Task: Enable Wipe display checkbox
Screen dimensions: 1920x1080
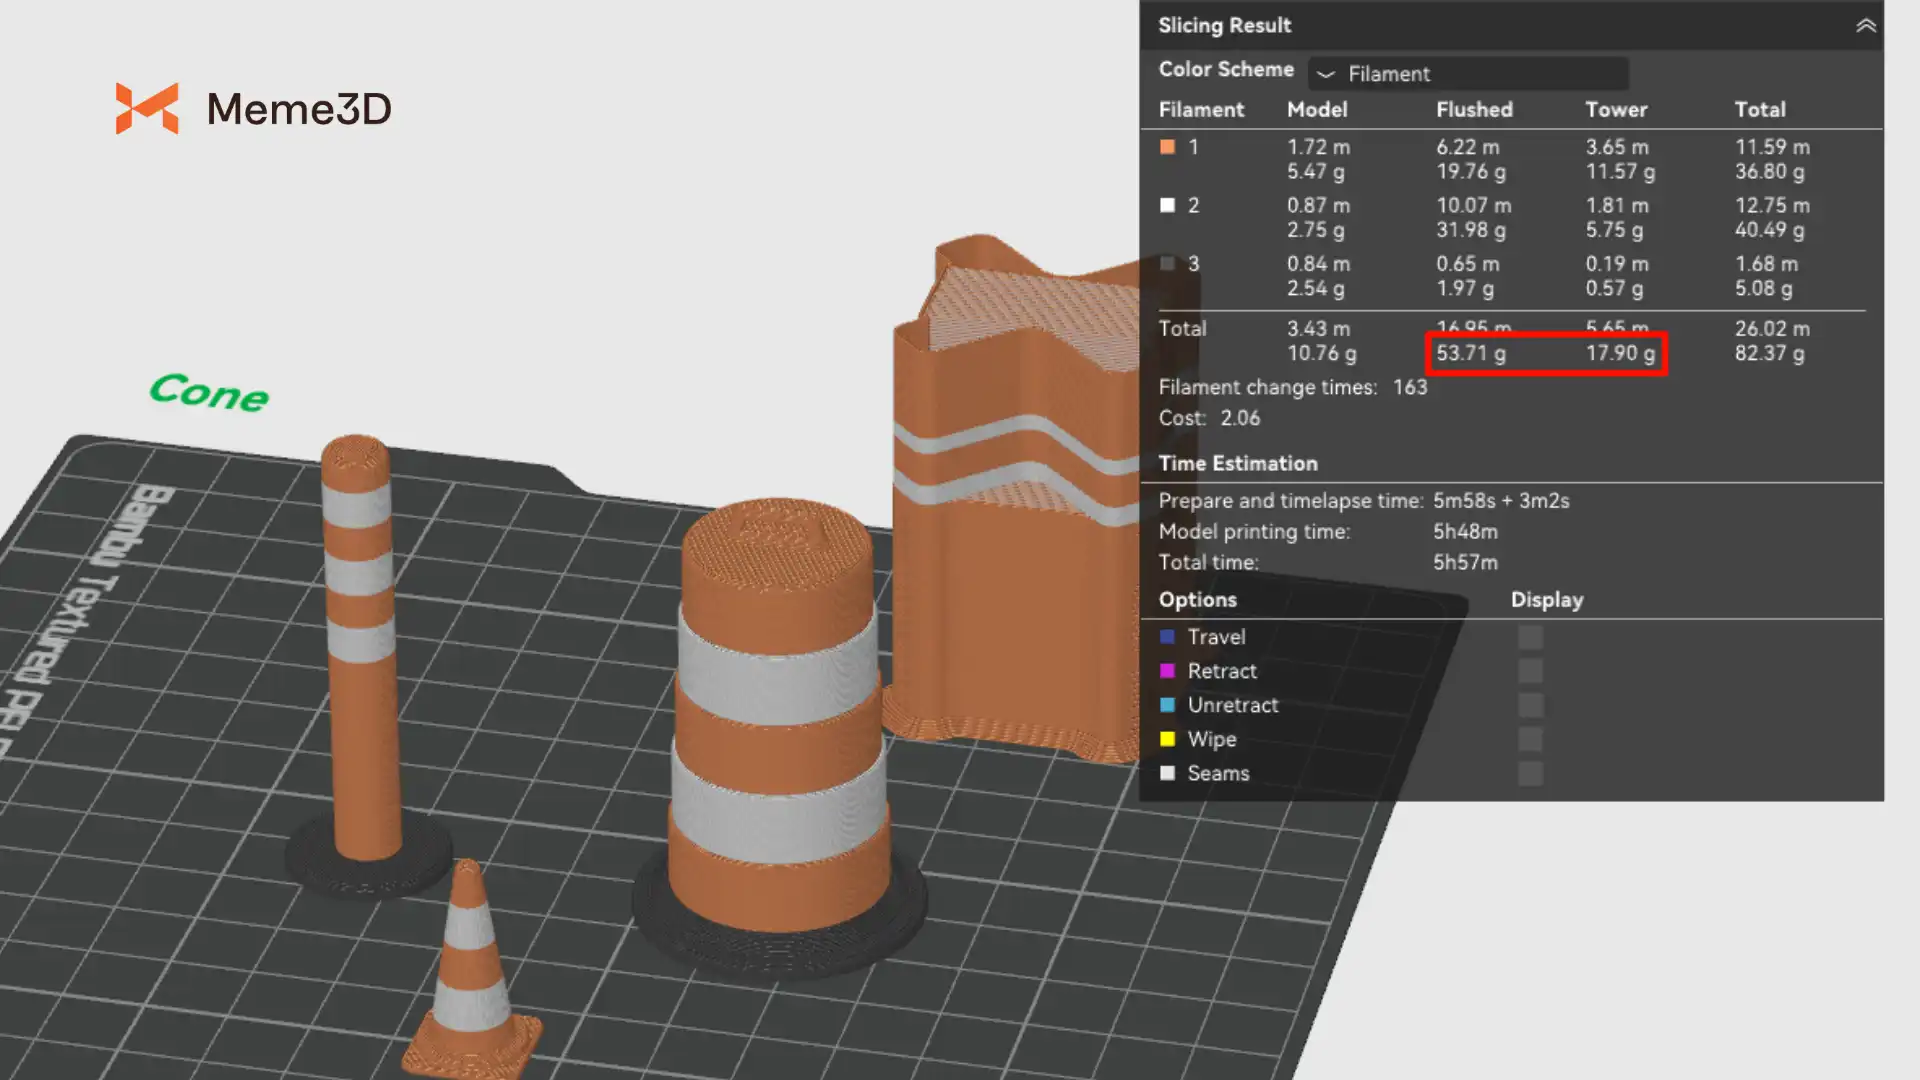Action: pyautogui.click(x=1530, y=739)
